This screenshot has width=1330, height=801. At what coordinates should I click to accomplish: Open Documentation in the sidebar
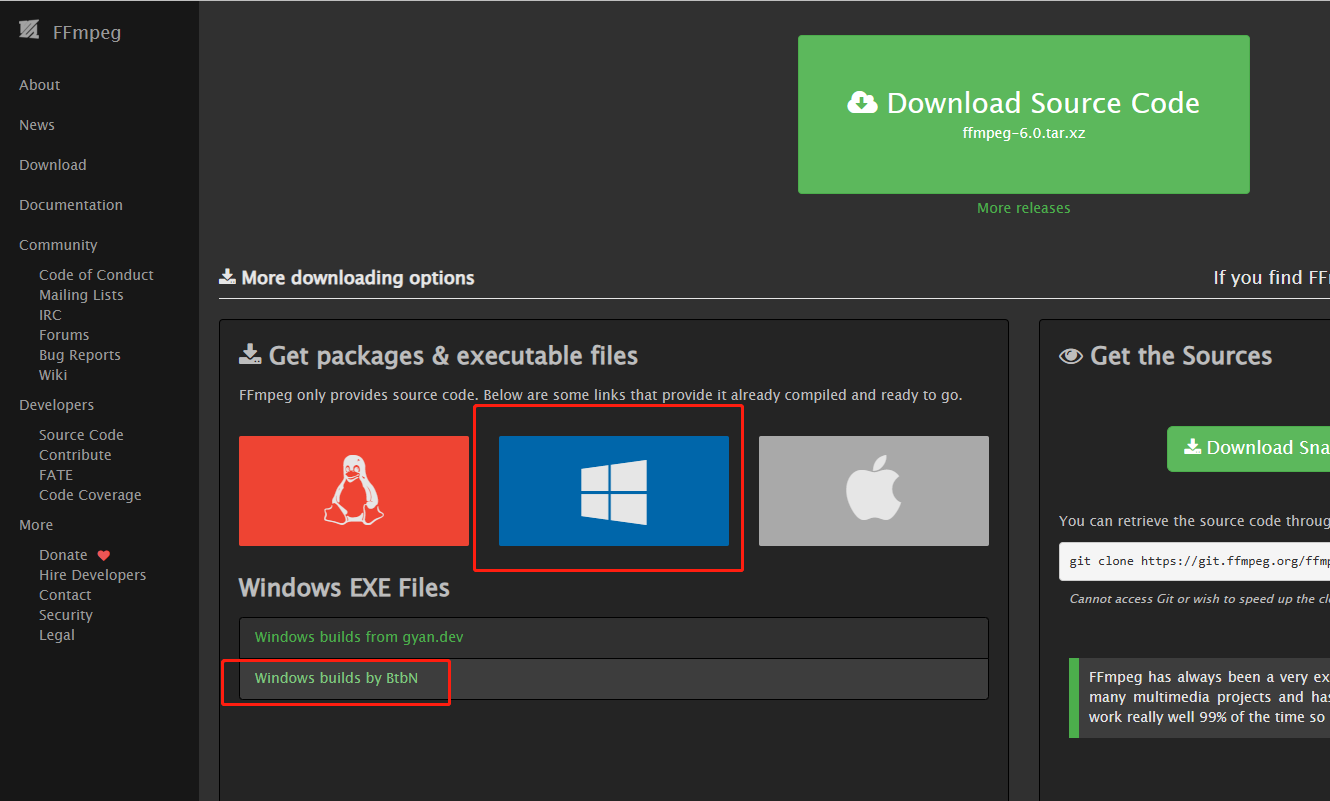tap(71, 205)
